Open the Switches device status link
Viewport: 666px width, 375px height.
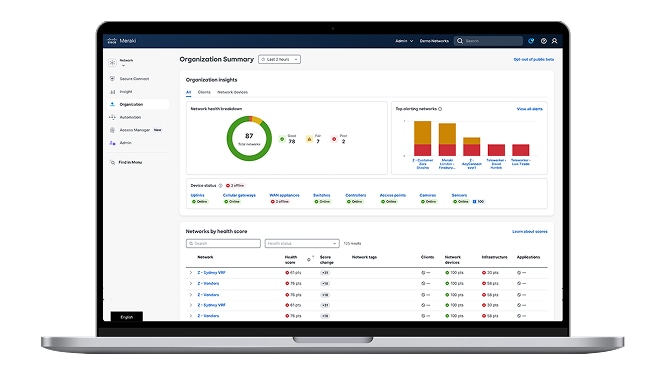click(x=322, y=195)
